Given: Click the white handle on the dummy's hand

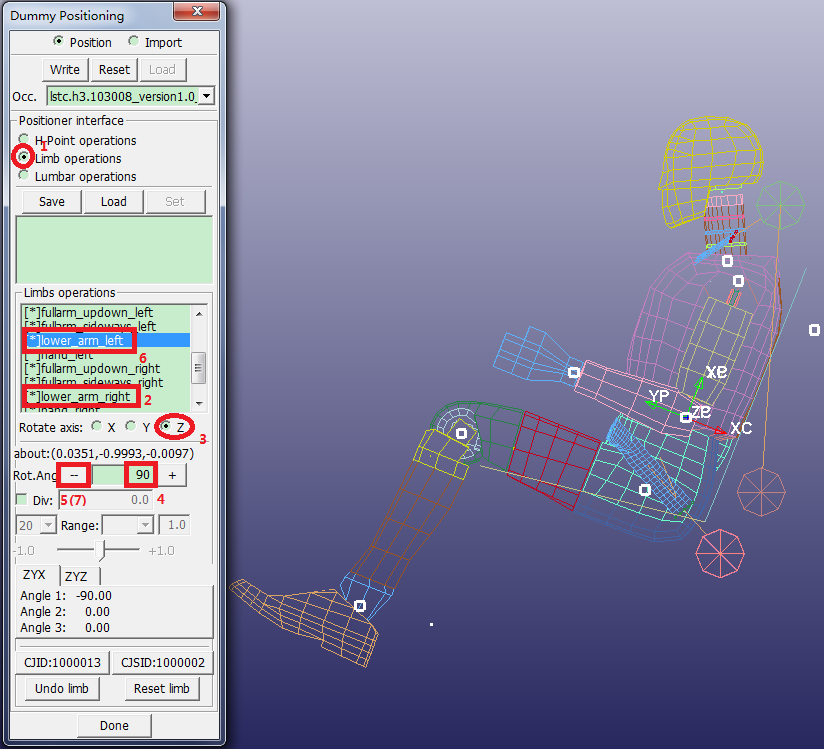Looking at the screenshot, I should 574,372.
